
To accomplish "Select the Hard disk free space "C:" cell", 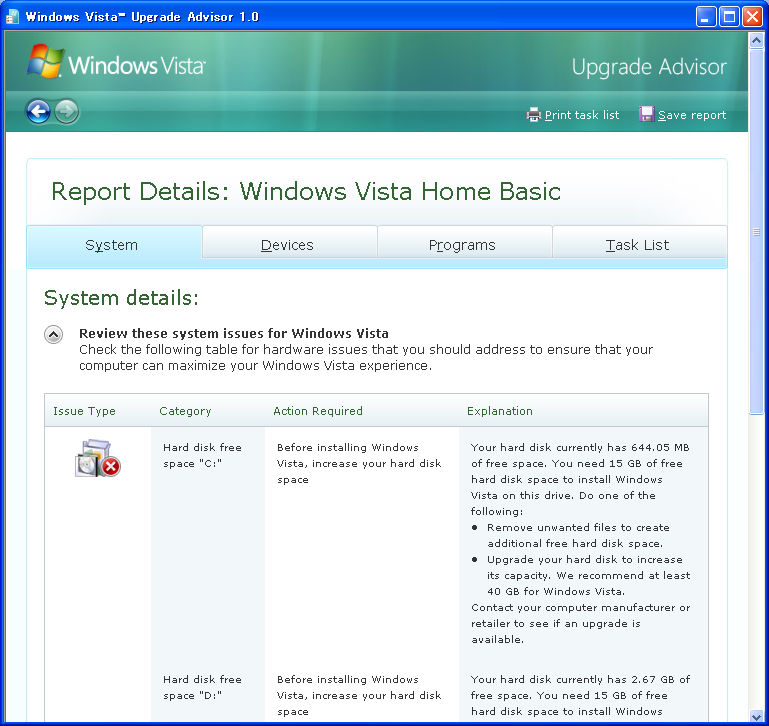I will 202,455.
